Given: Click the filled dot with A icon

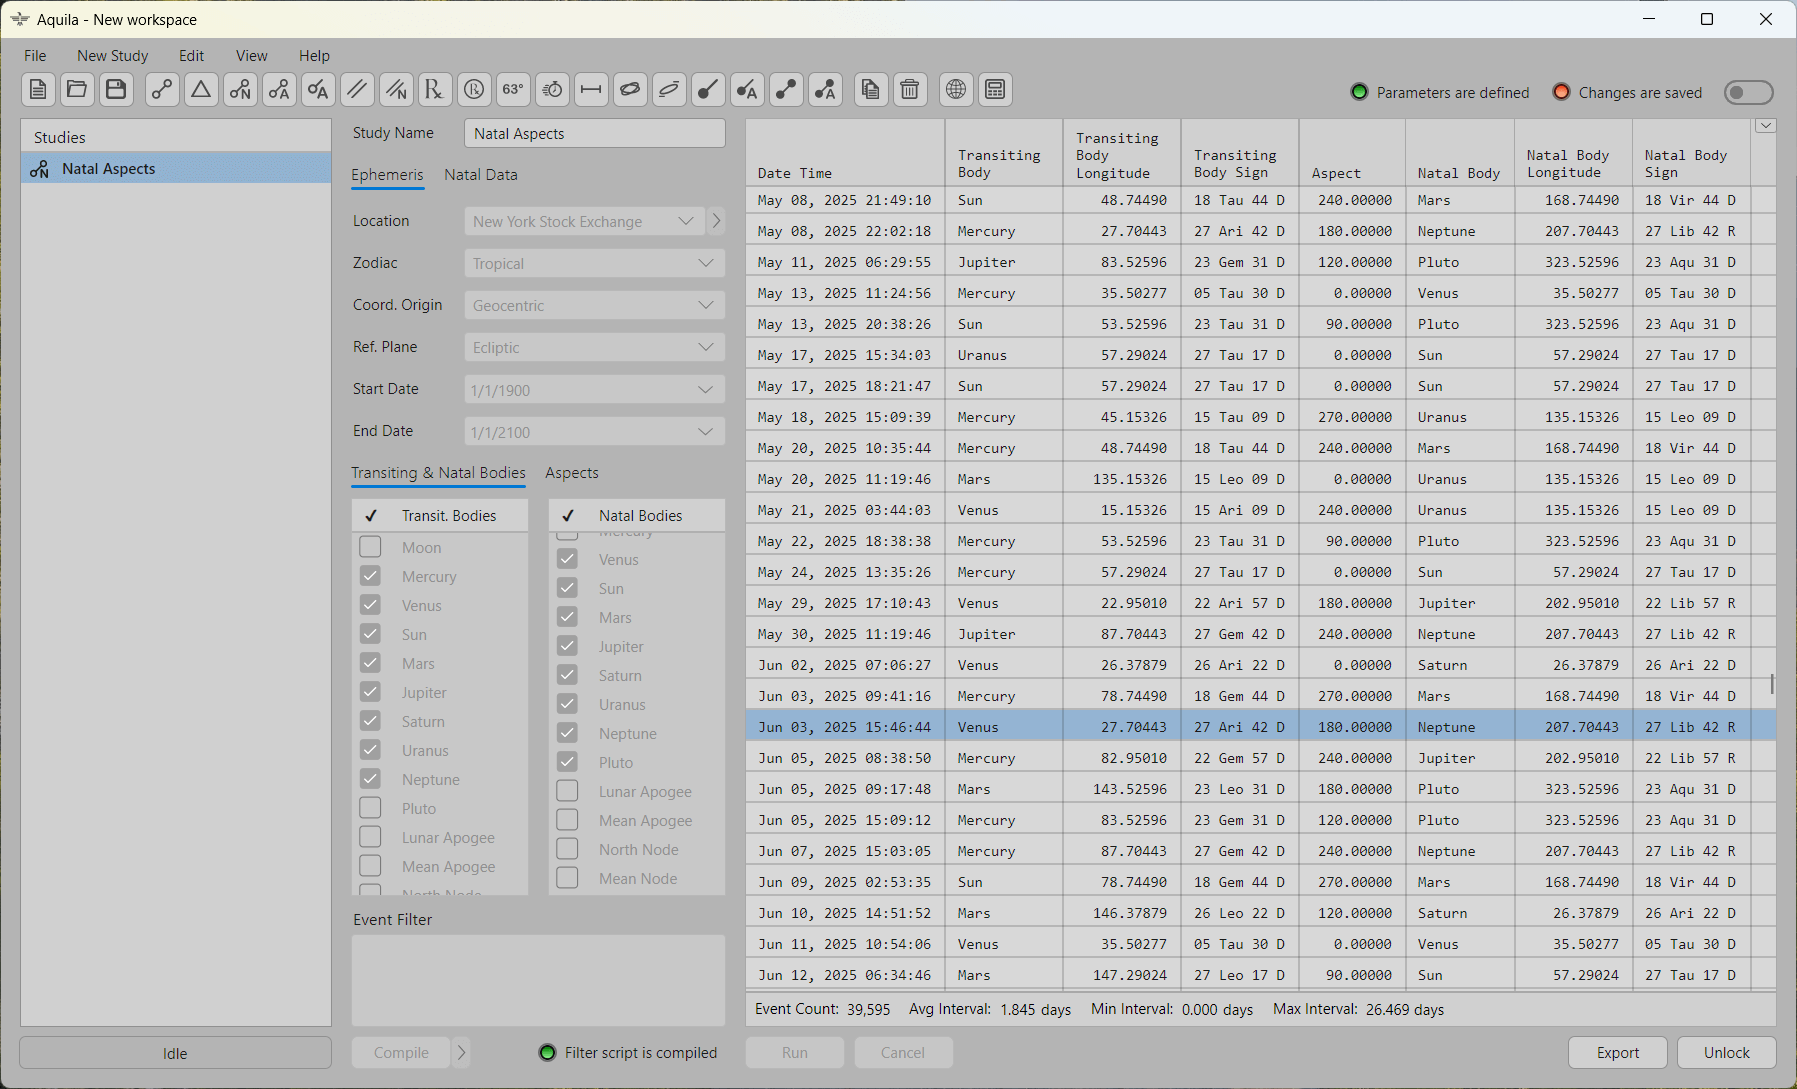Looking at the screenshot, I should pyautogui.click(x=747, y=90).
